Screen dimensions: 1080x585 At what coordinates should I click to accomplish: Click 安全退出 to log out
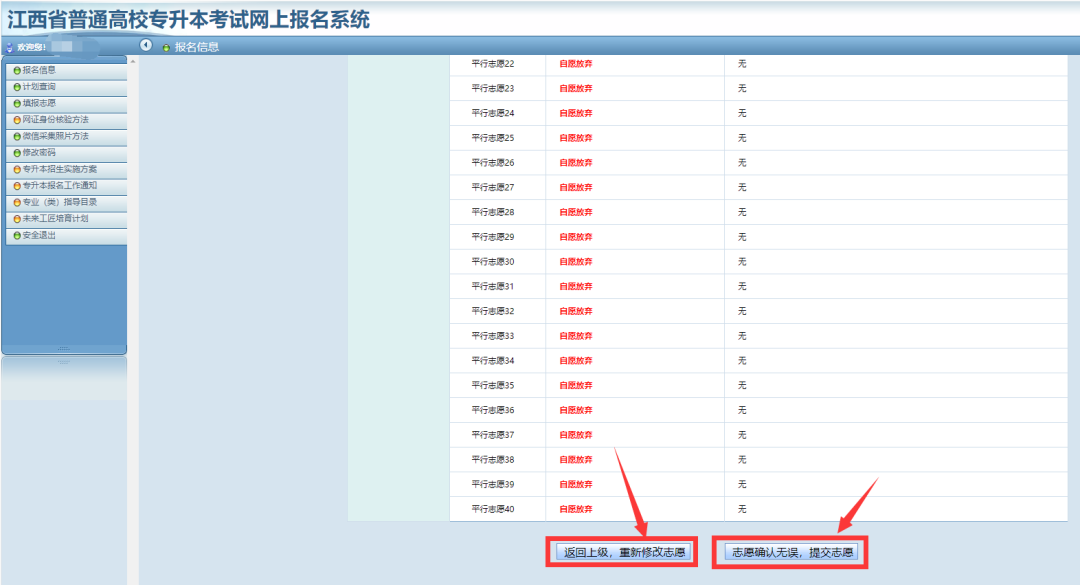tap(66, 236)
